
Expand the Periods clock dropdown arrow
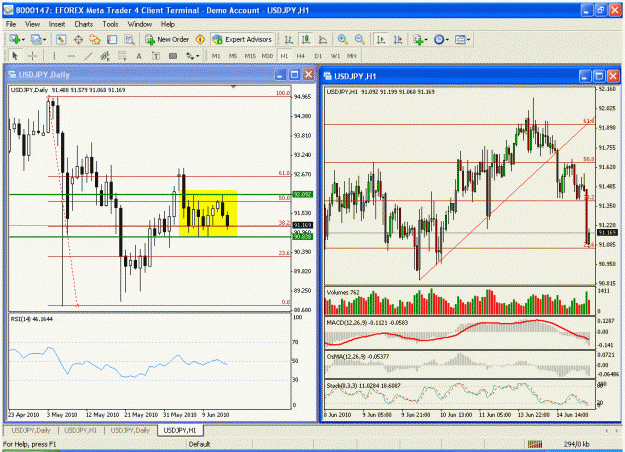click(447, 40)
